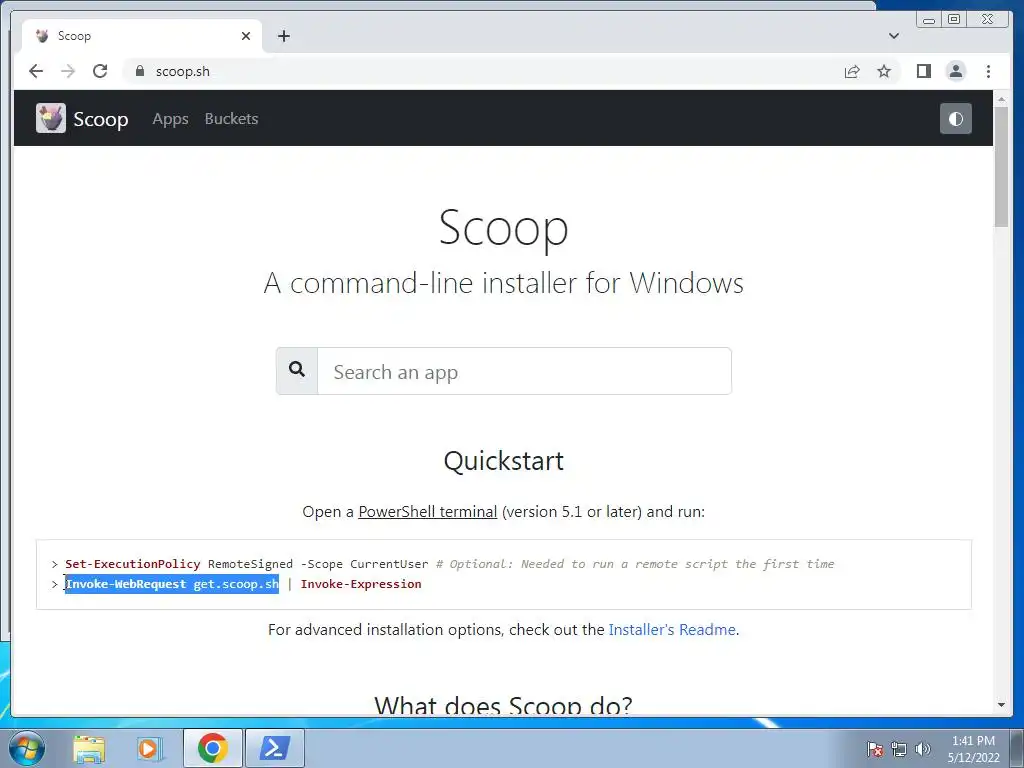The image size is (1024, 768).
Task: Bookmark this page with the star
Action: pyautogui.click(x=884, y=71)
